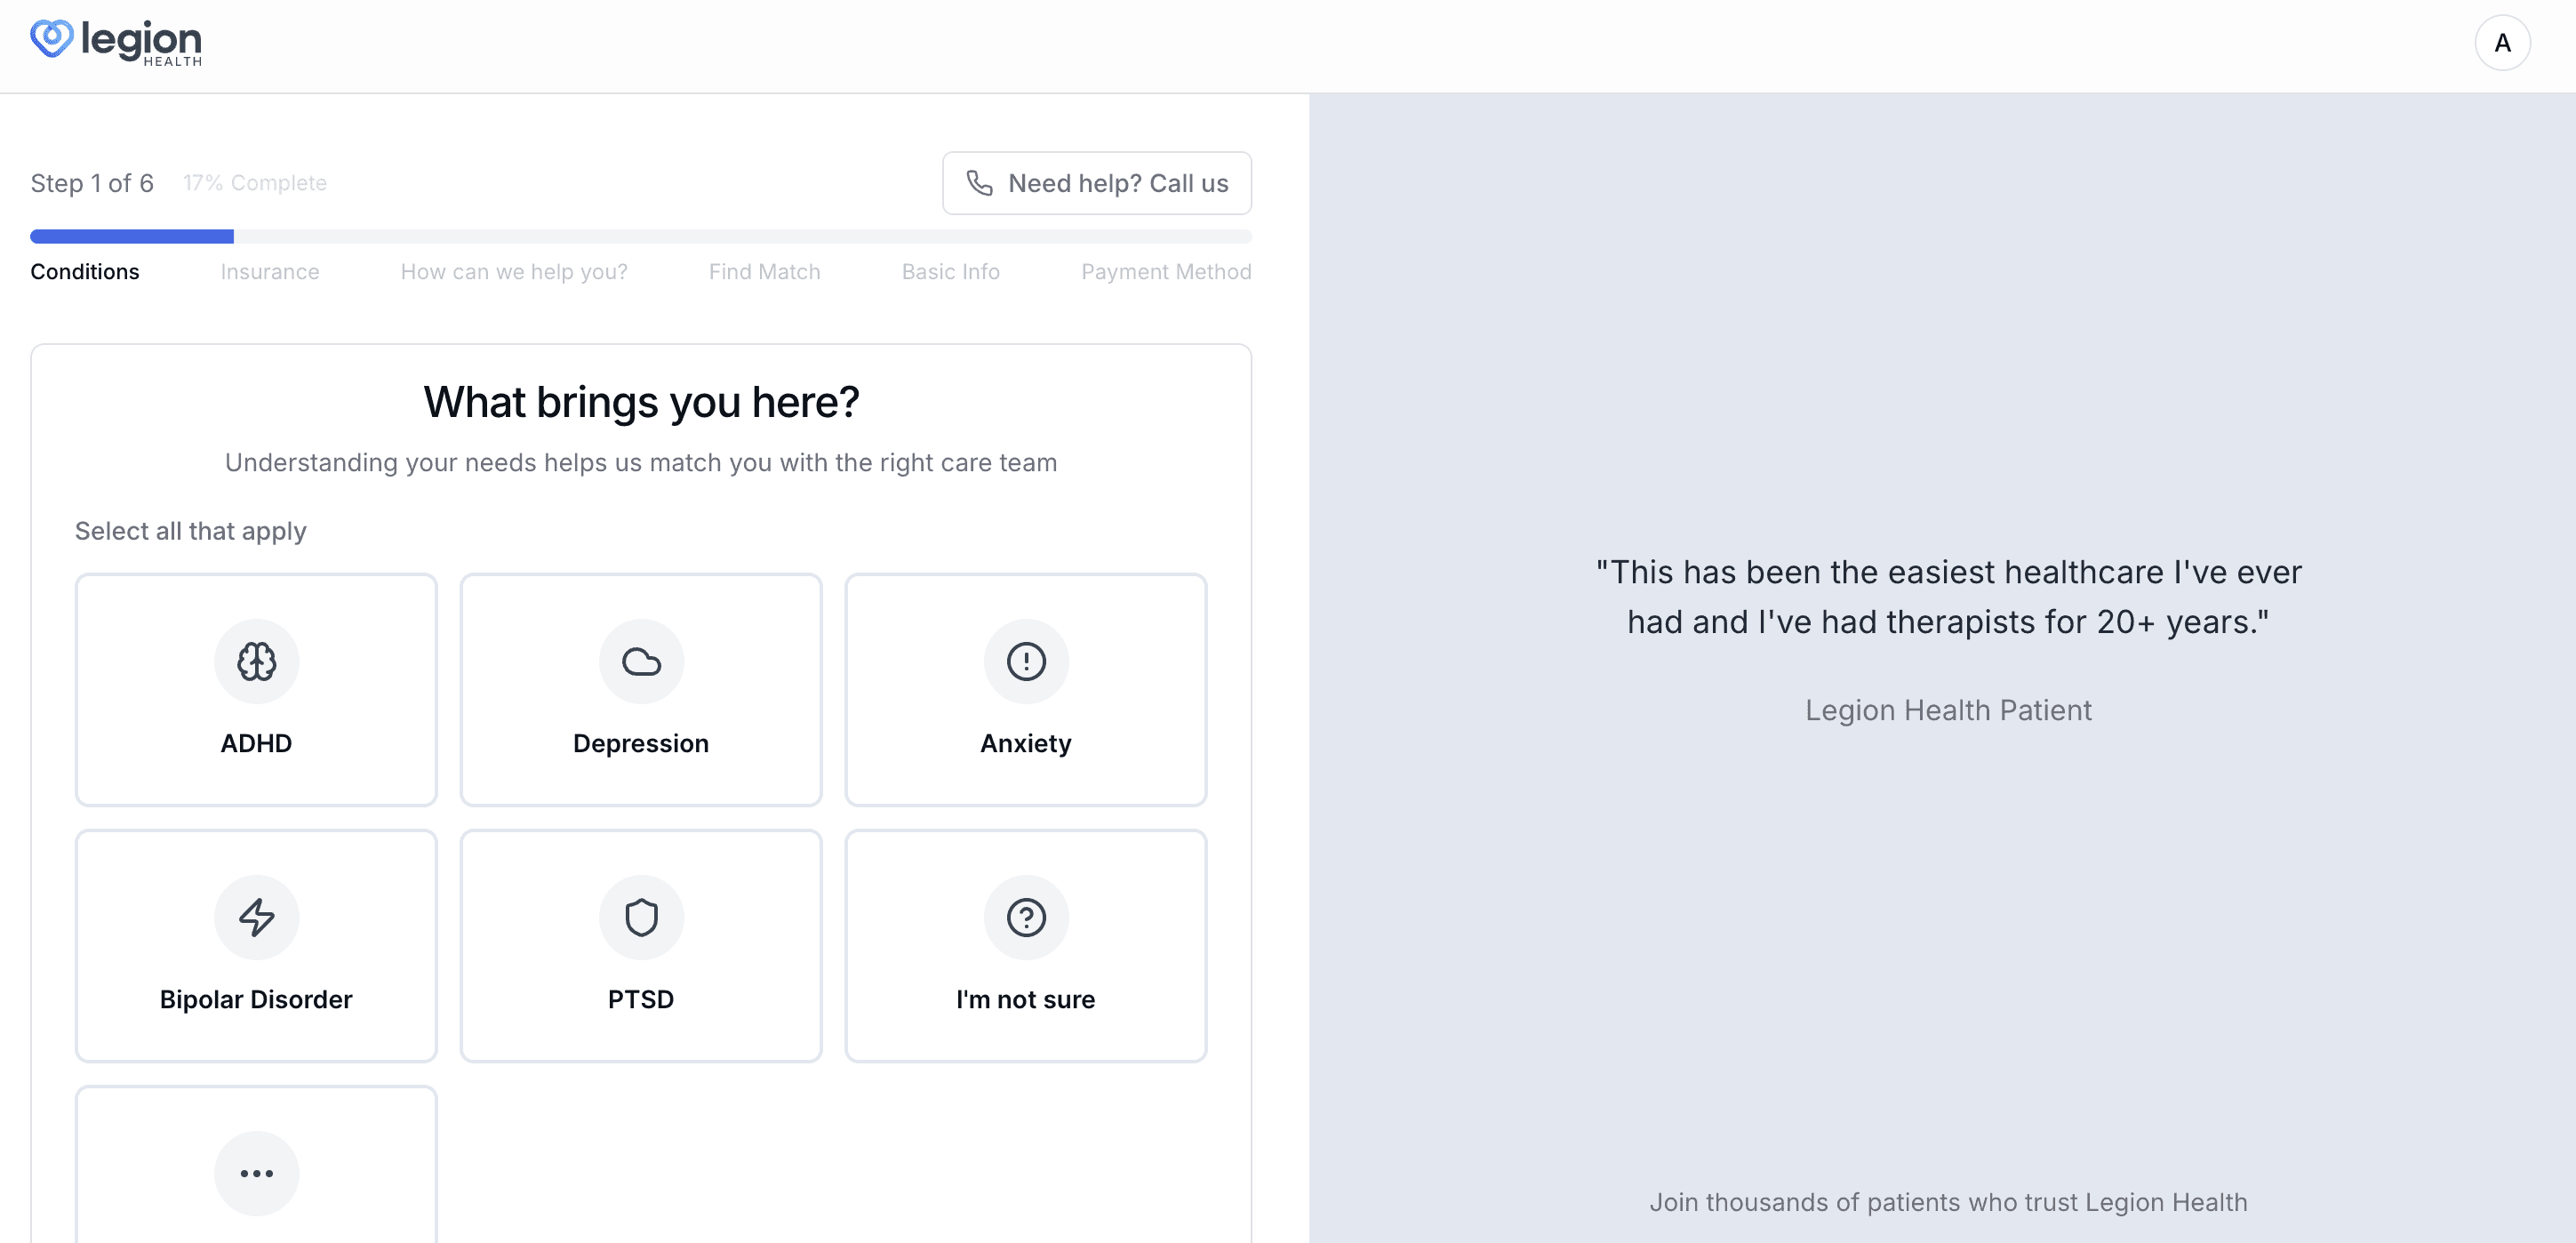Toggle the Bipolar Disorder option label
Screen dimensions: 2576x1243
pyautogui.click(x=256, y=999)
